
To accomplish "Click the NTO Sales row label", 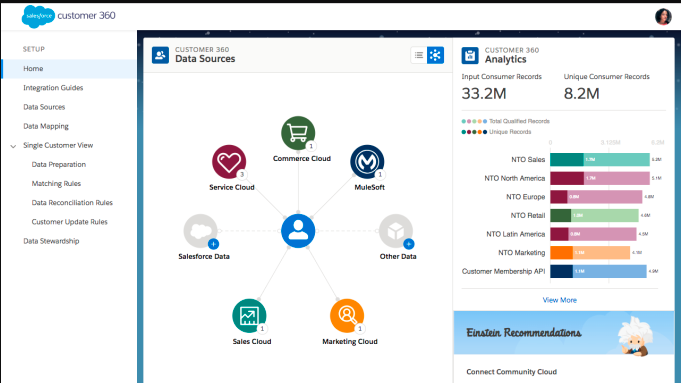I will coord(528,159).
